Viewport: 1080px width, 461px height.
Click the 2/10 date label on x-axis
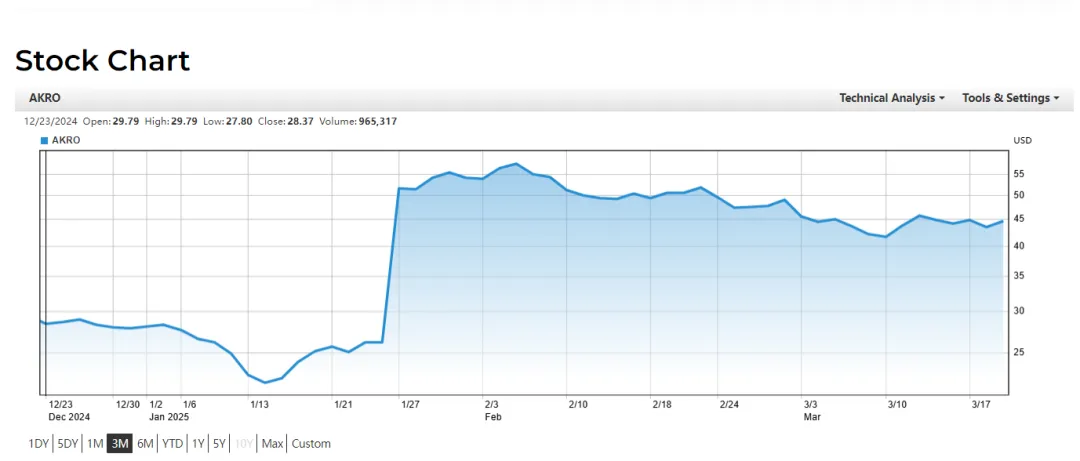tap(578, 404)
